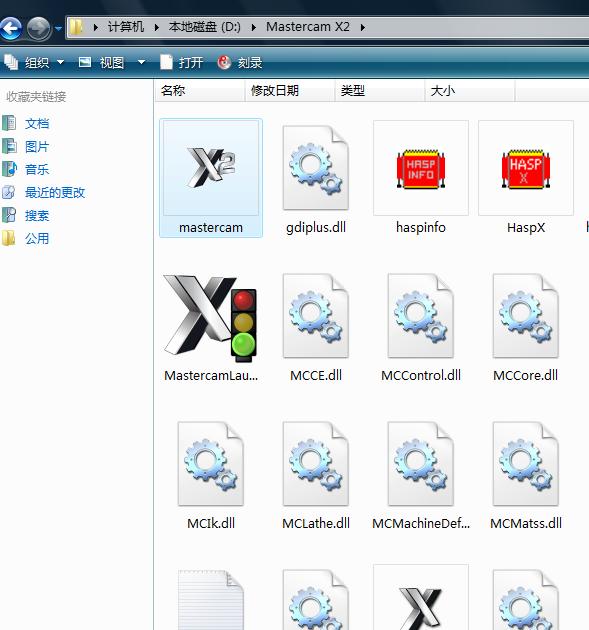This screenshot has width=589, height=630.
Task: Expand the arrow after 本地磁盘 (D:)
Action: (x=254, y=27)
